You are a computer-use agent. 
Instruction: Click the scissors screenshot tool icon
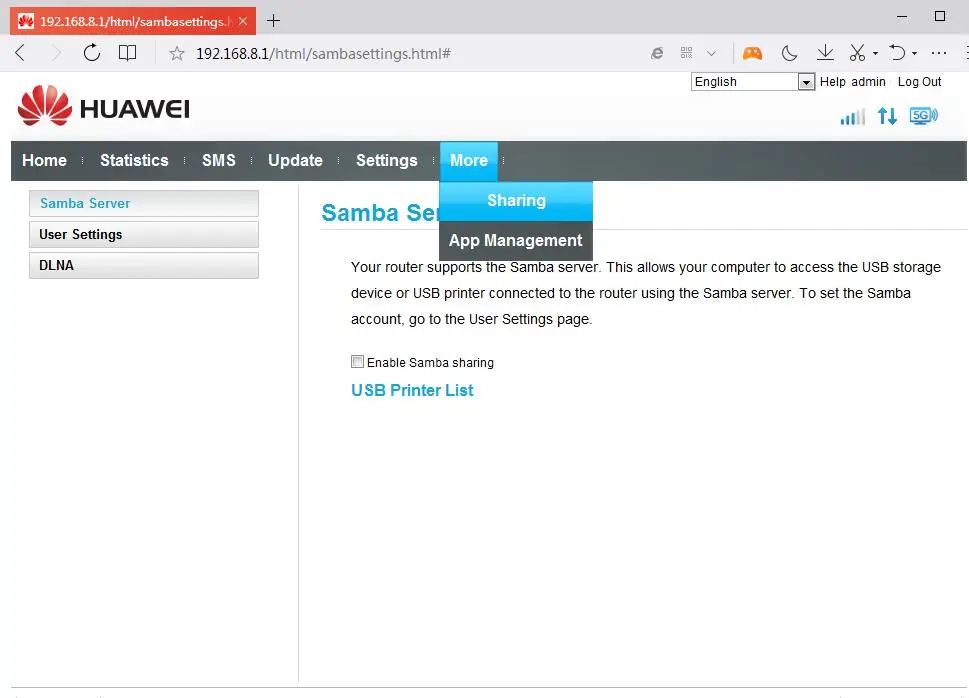coord(857,53)
